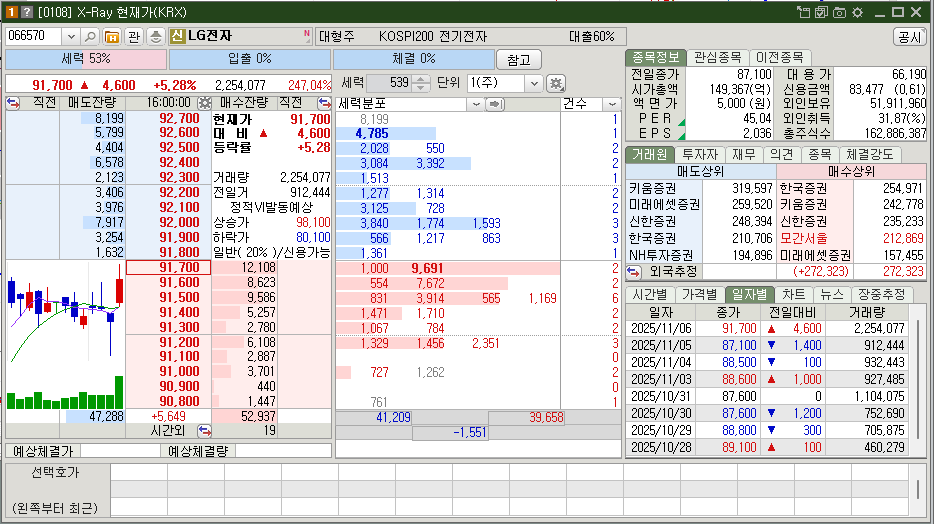
Task: Click the stock search magnifier icon
Action: tap(90, 36)
